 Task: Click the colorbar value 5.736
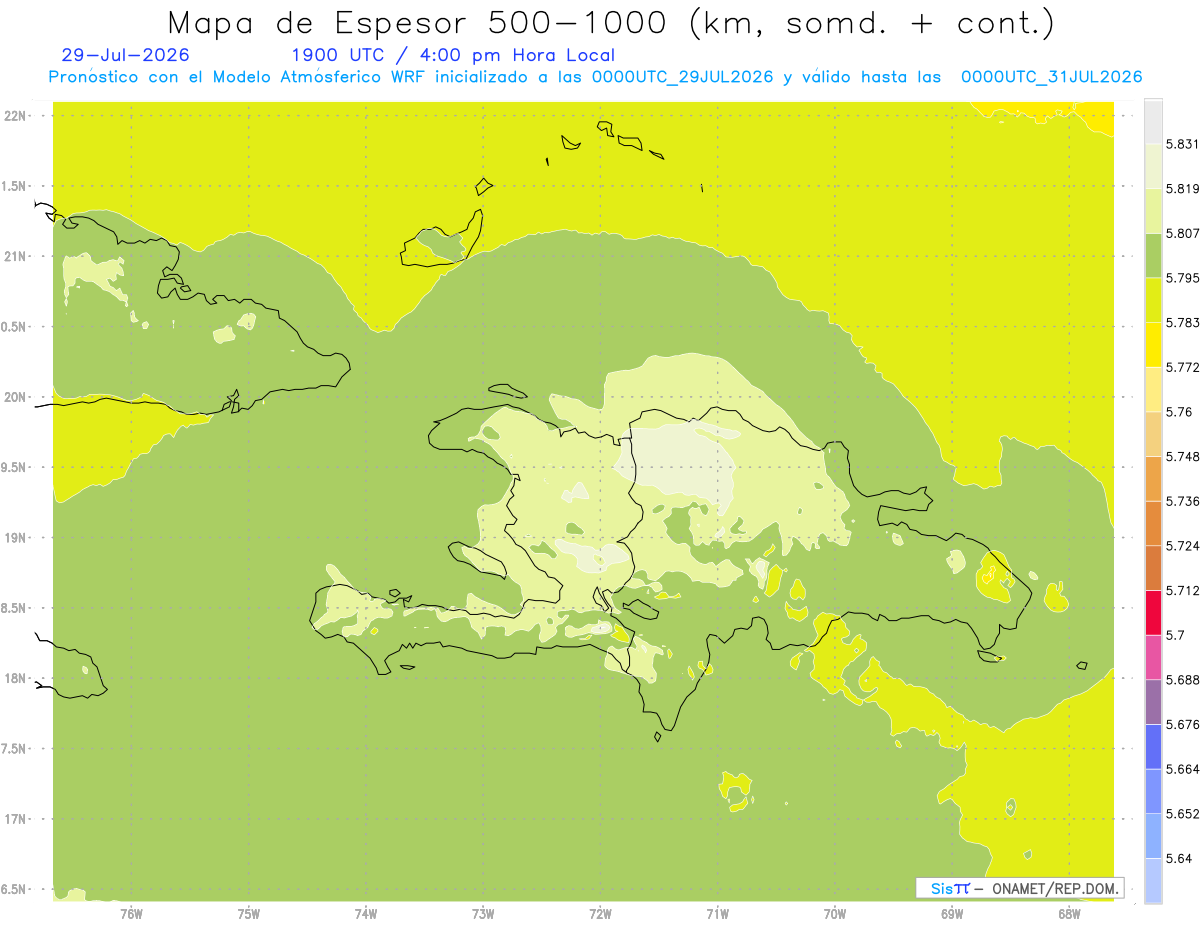1183,501
